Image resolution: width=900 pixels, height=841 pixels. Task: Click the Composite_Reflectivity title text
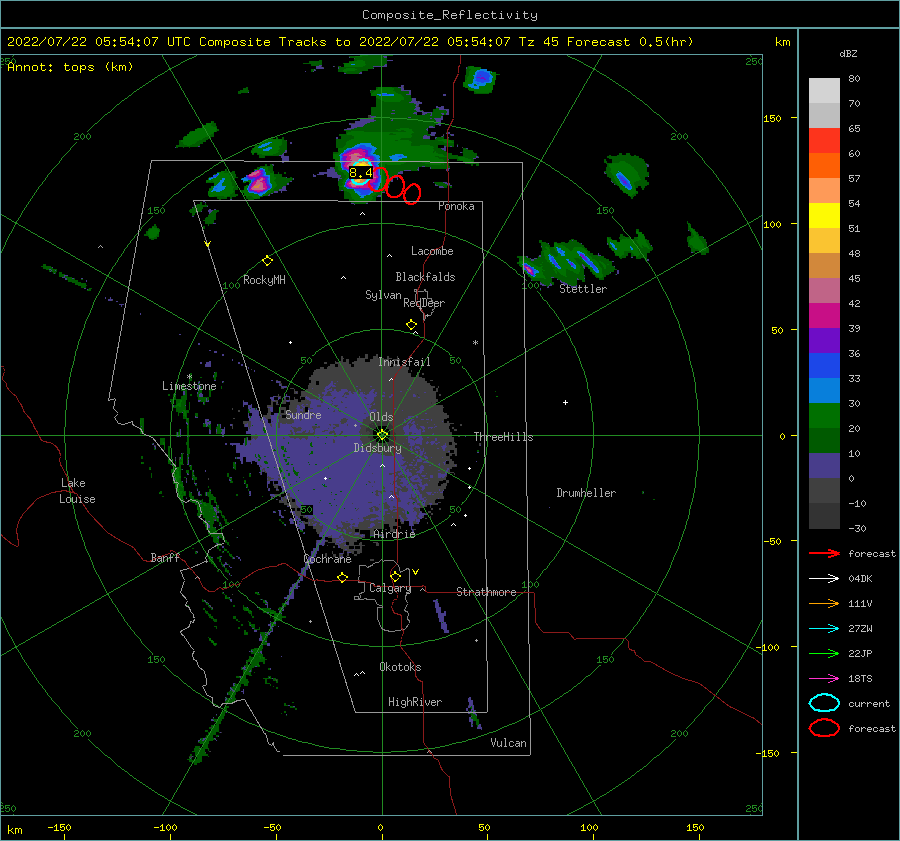pyautogui.click(x=449, y=15)
